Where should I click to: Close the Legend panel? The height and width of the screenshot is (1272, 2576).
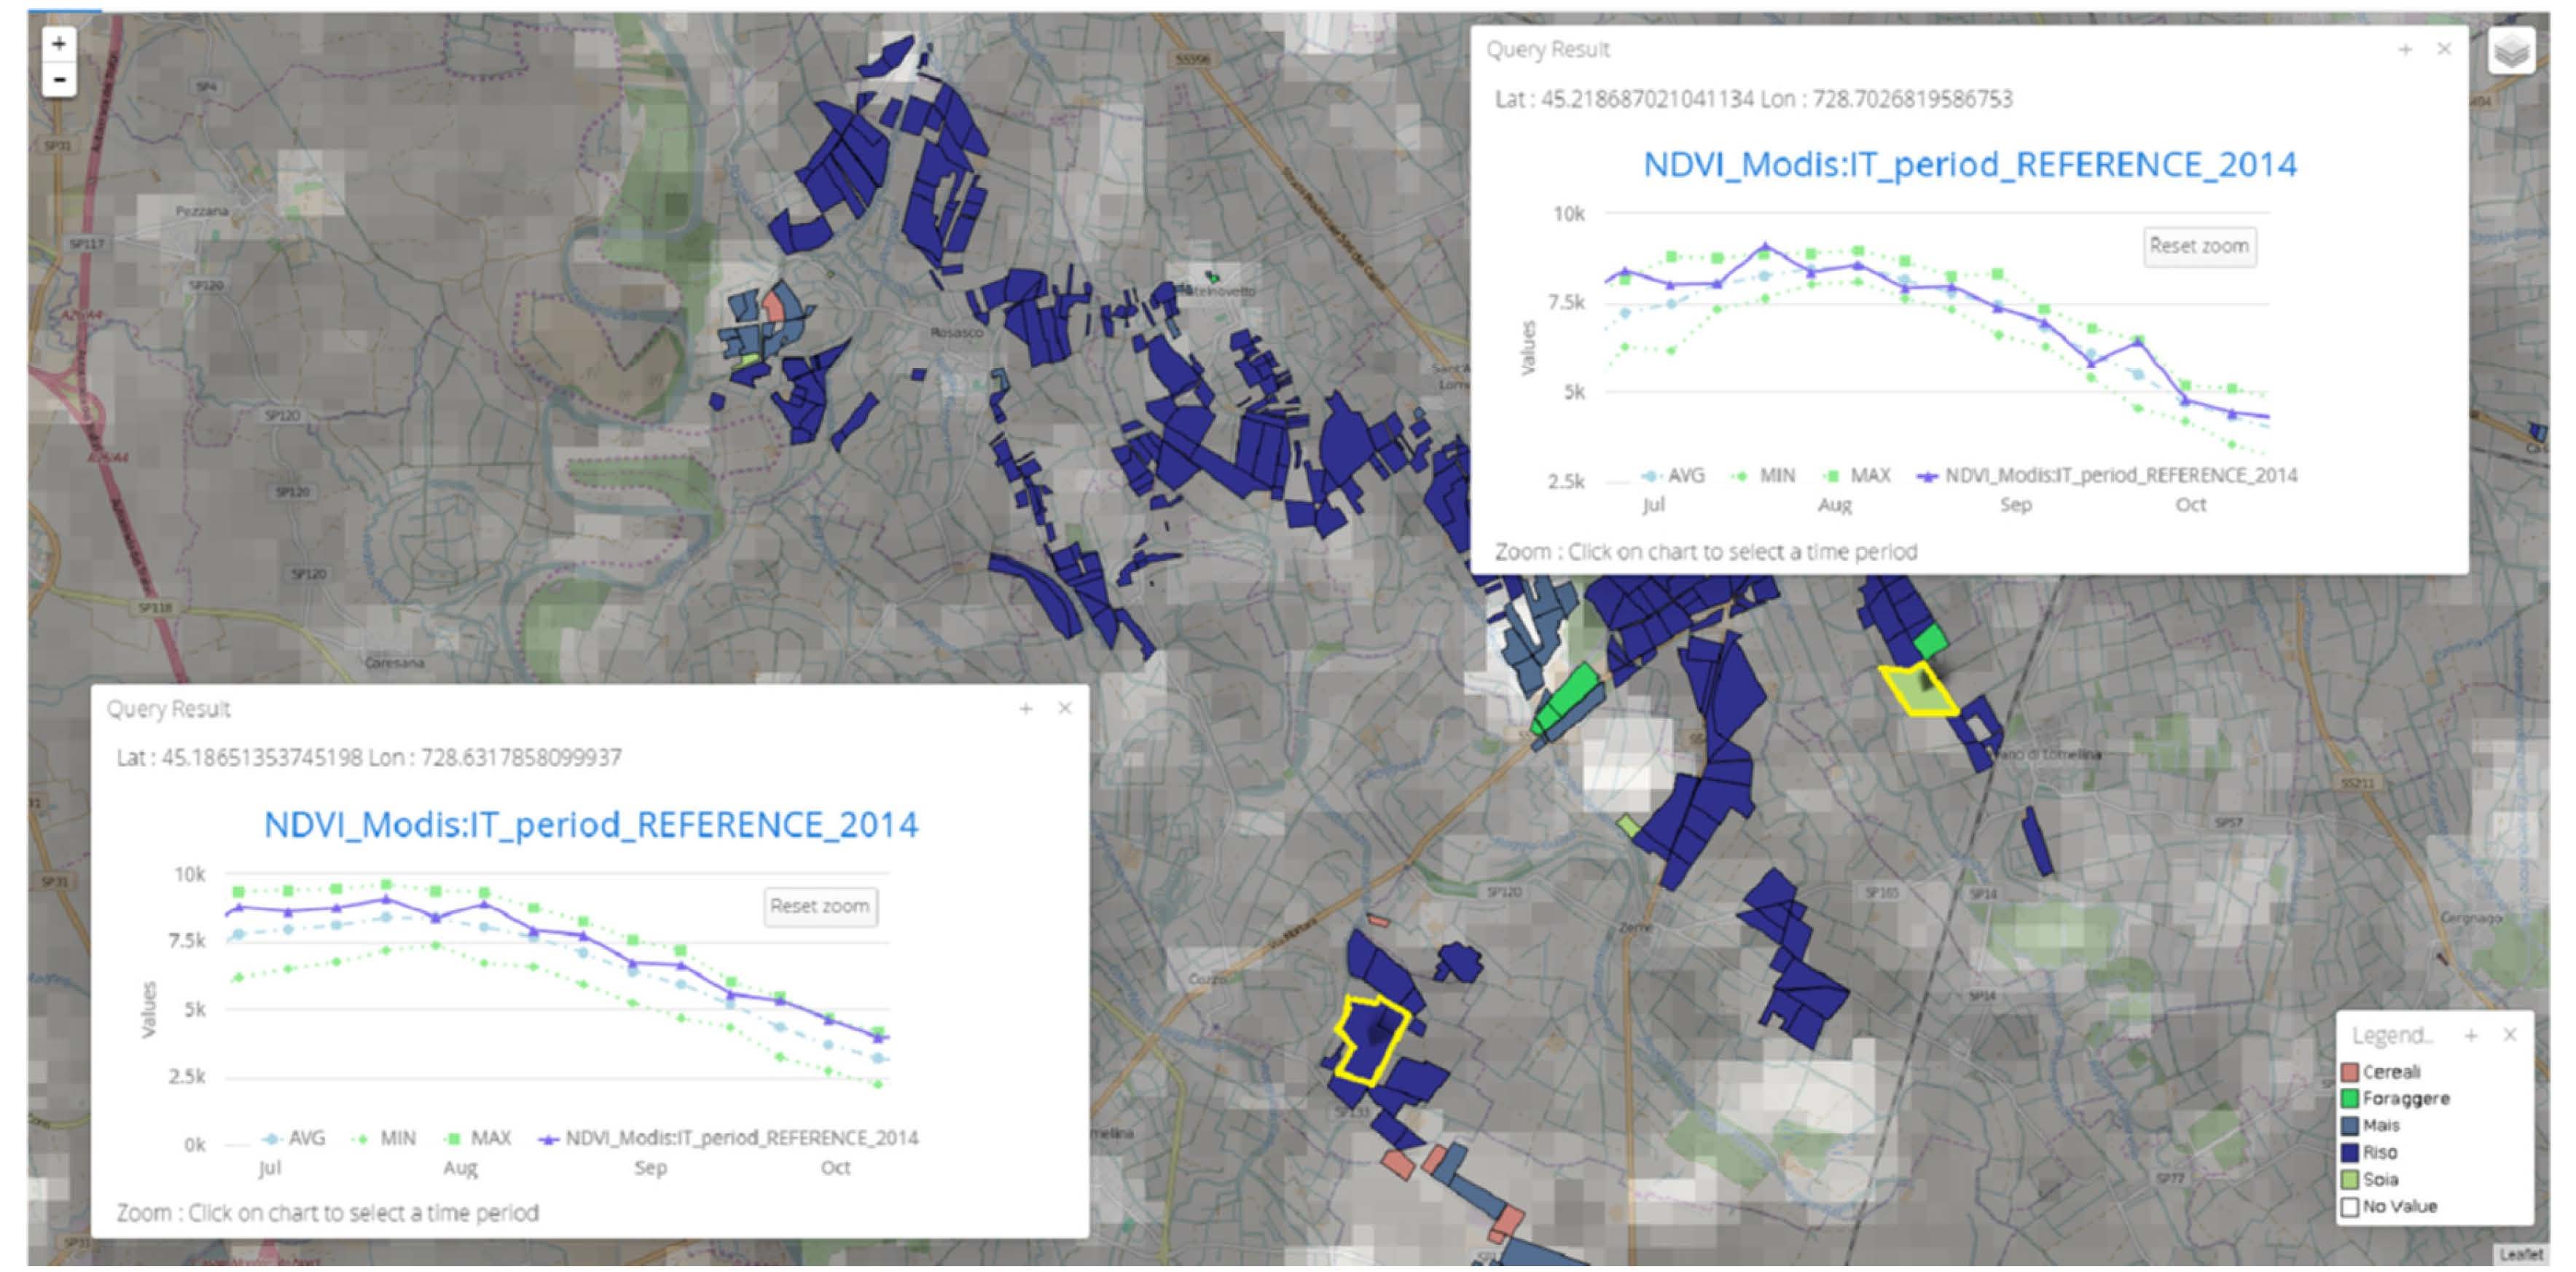tap(2510, 1035)
